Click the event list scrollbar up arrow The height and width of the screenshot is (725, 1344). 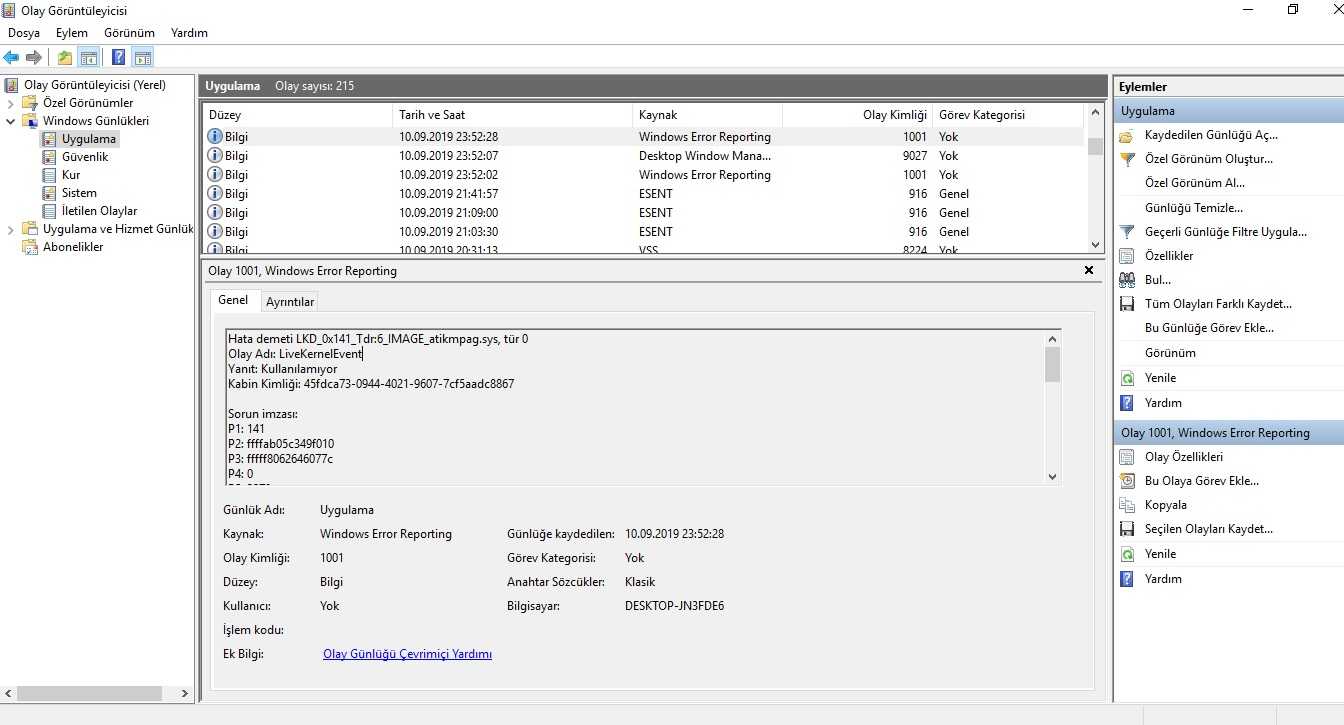[x=1095, y=114]
